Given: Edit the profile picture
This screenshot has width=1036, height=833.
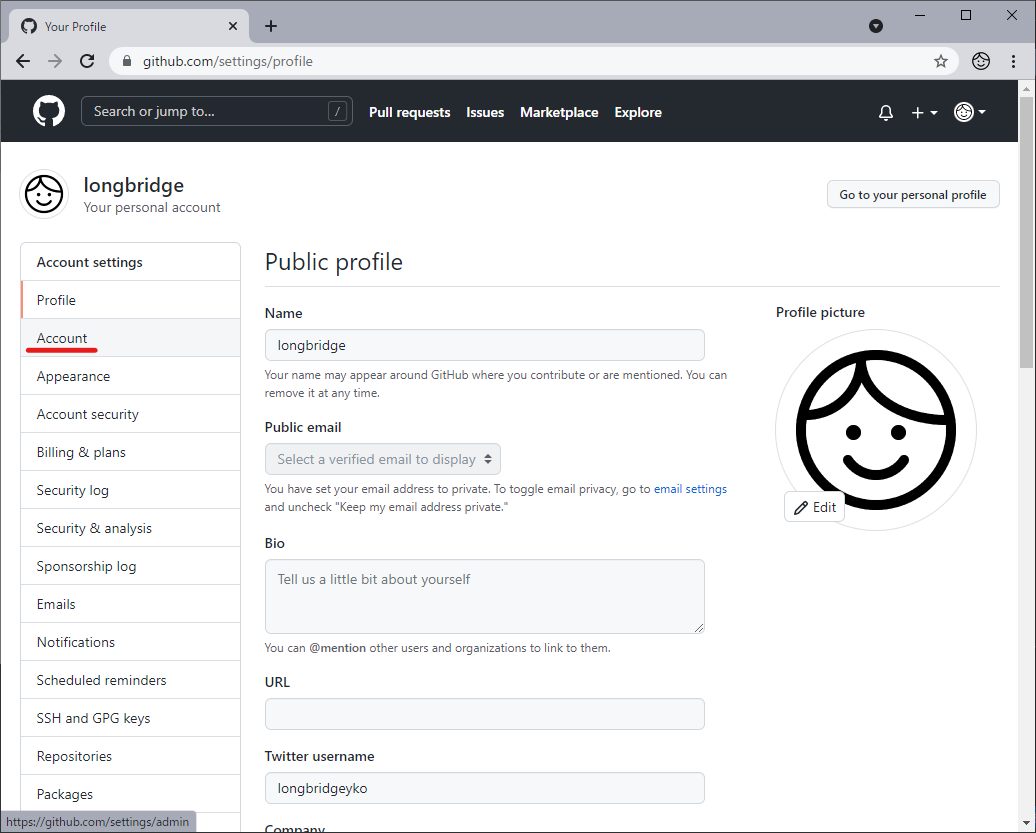Looking at the screenshot, I should pos(815,507).
